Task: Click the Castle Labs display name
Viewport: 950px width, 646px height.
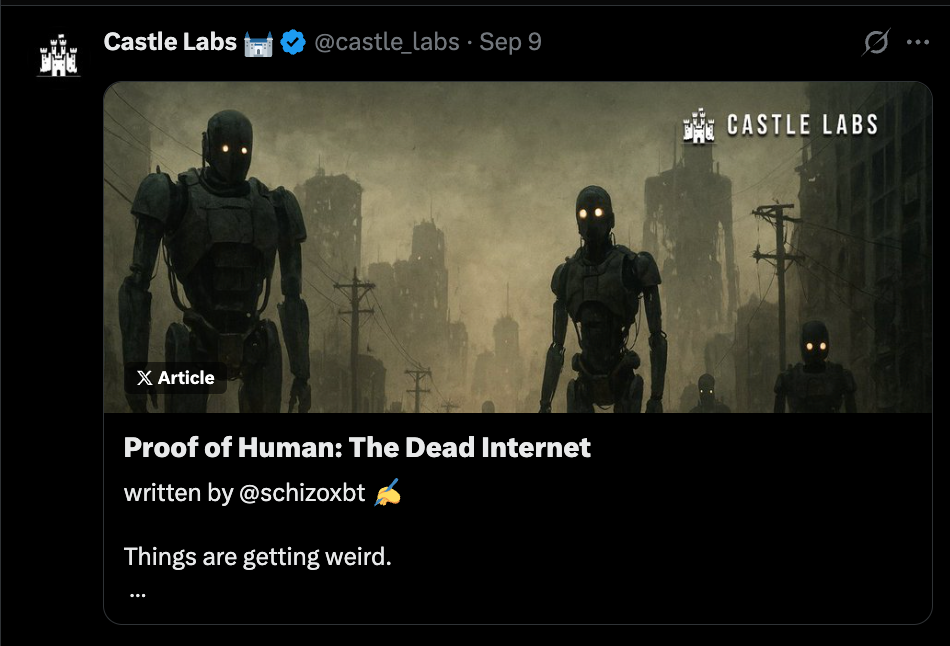Action: 170,42
